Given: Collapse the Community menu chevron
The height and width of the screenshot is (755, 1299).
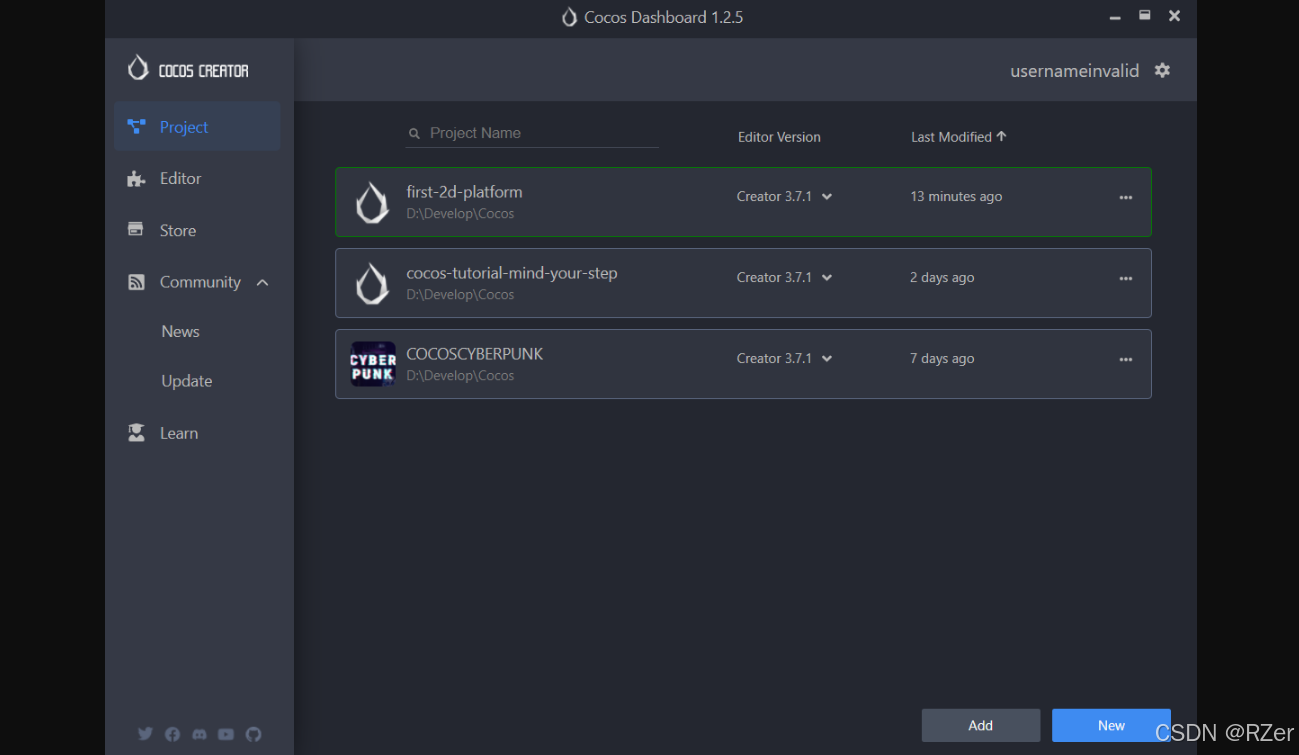Looking at the screenshot, I should [262, 282].
